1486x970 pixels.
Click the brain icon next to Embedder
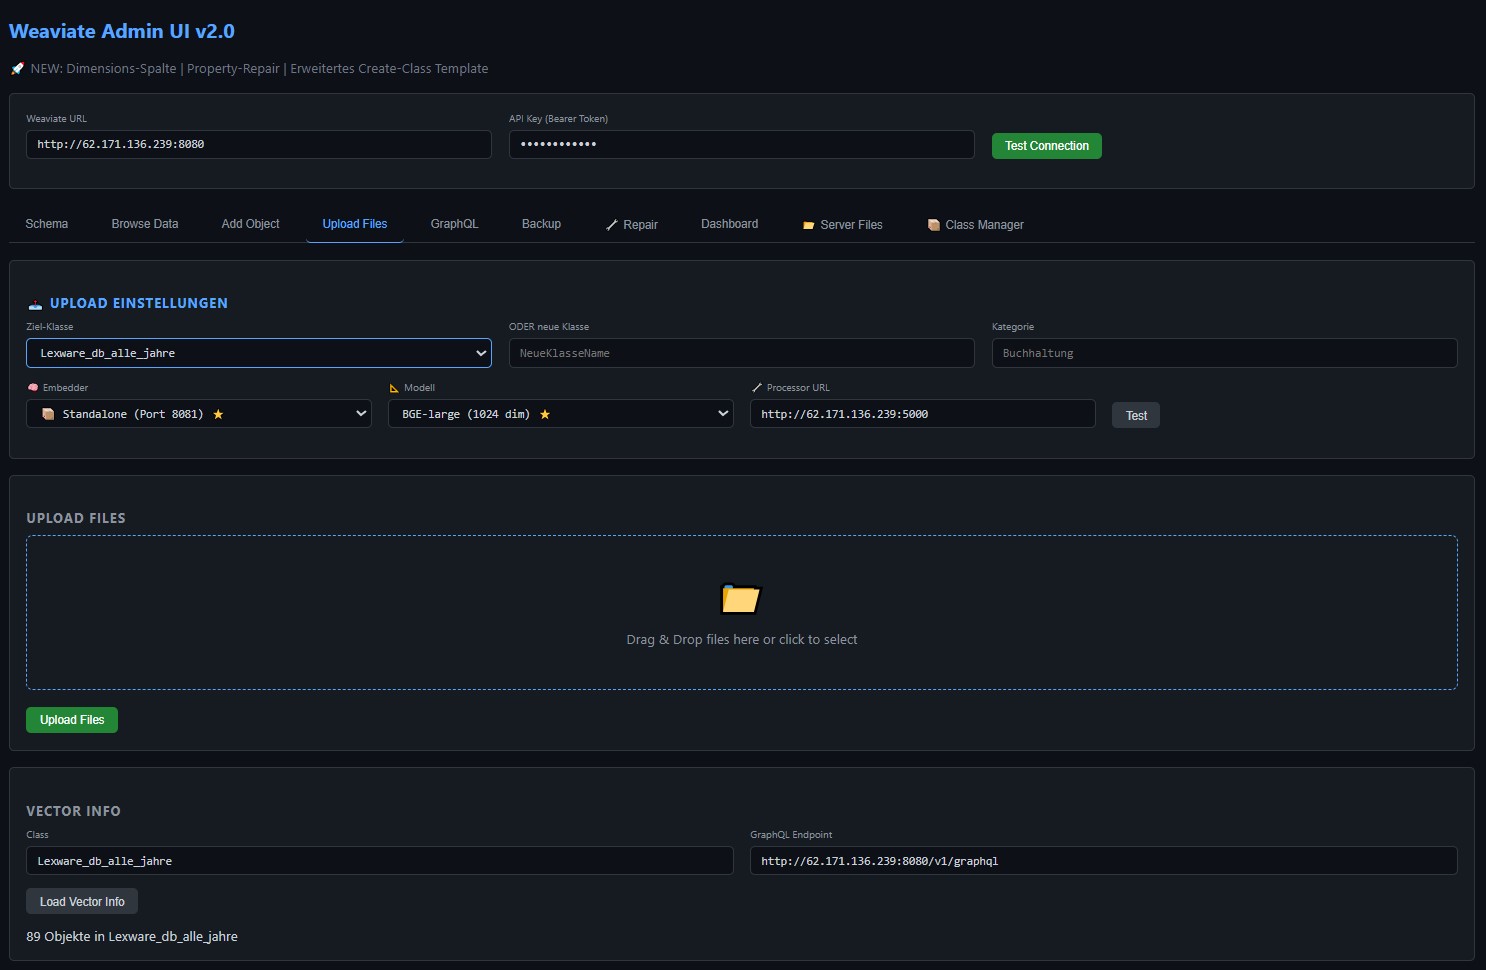pos(33,388)
